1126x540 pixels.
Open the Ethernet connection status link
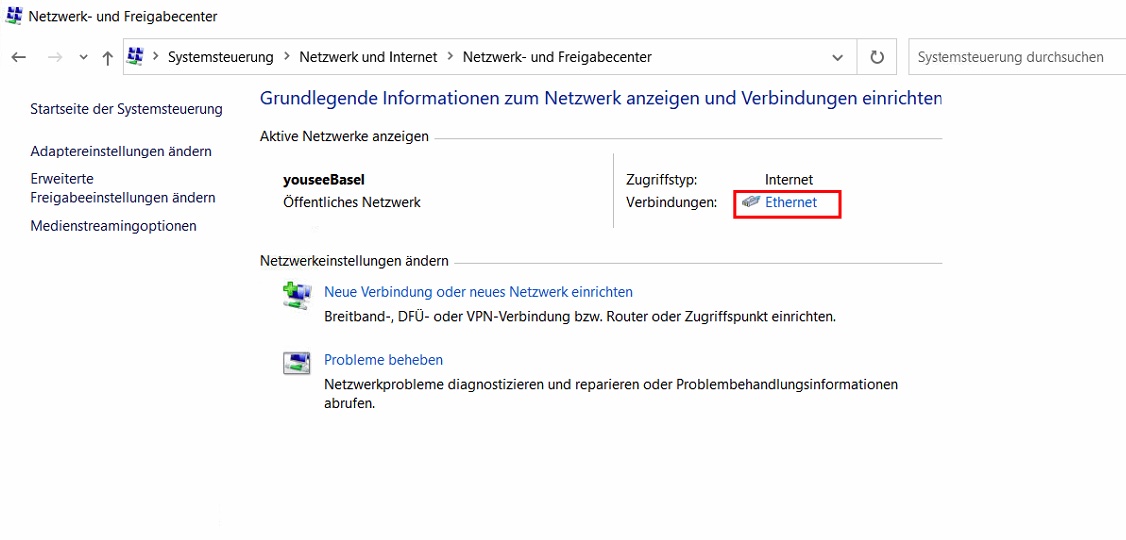(790, 202)
